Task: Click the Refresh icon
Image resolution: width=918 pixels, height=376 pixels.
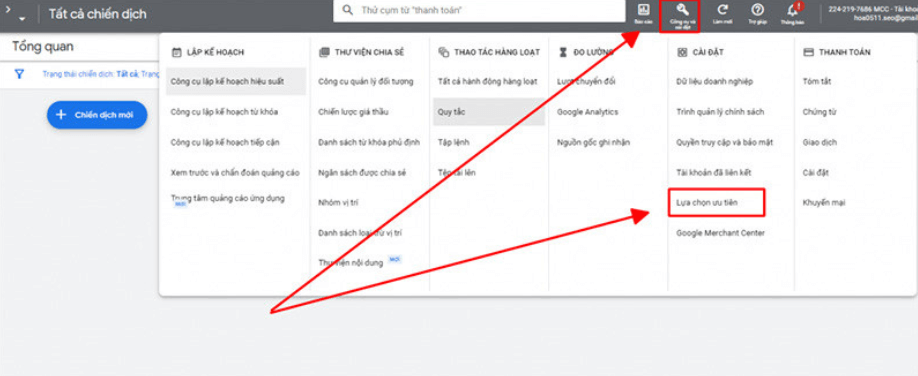Action: pos(723,10)
